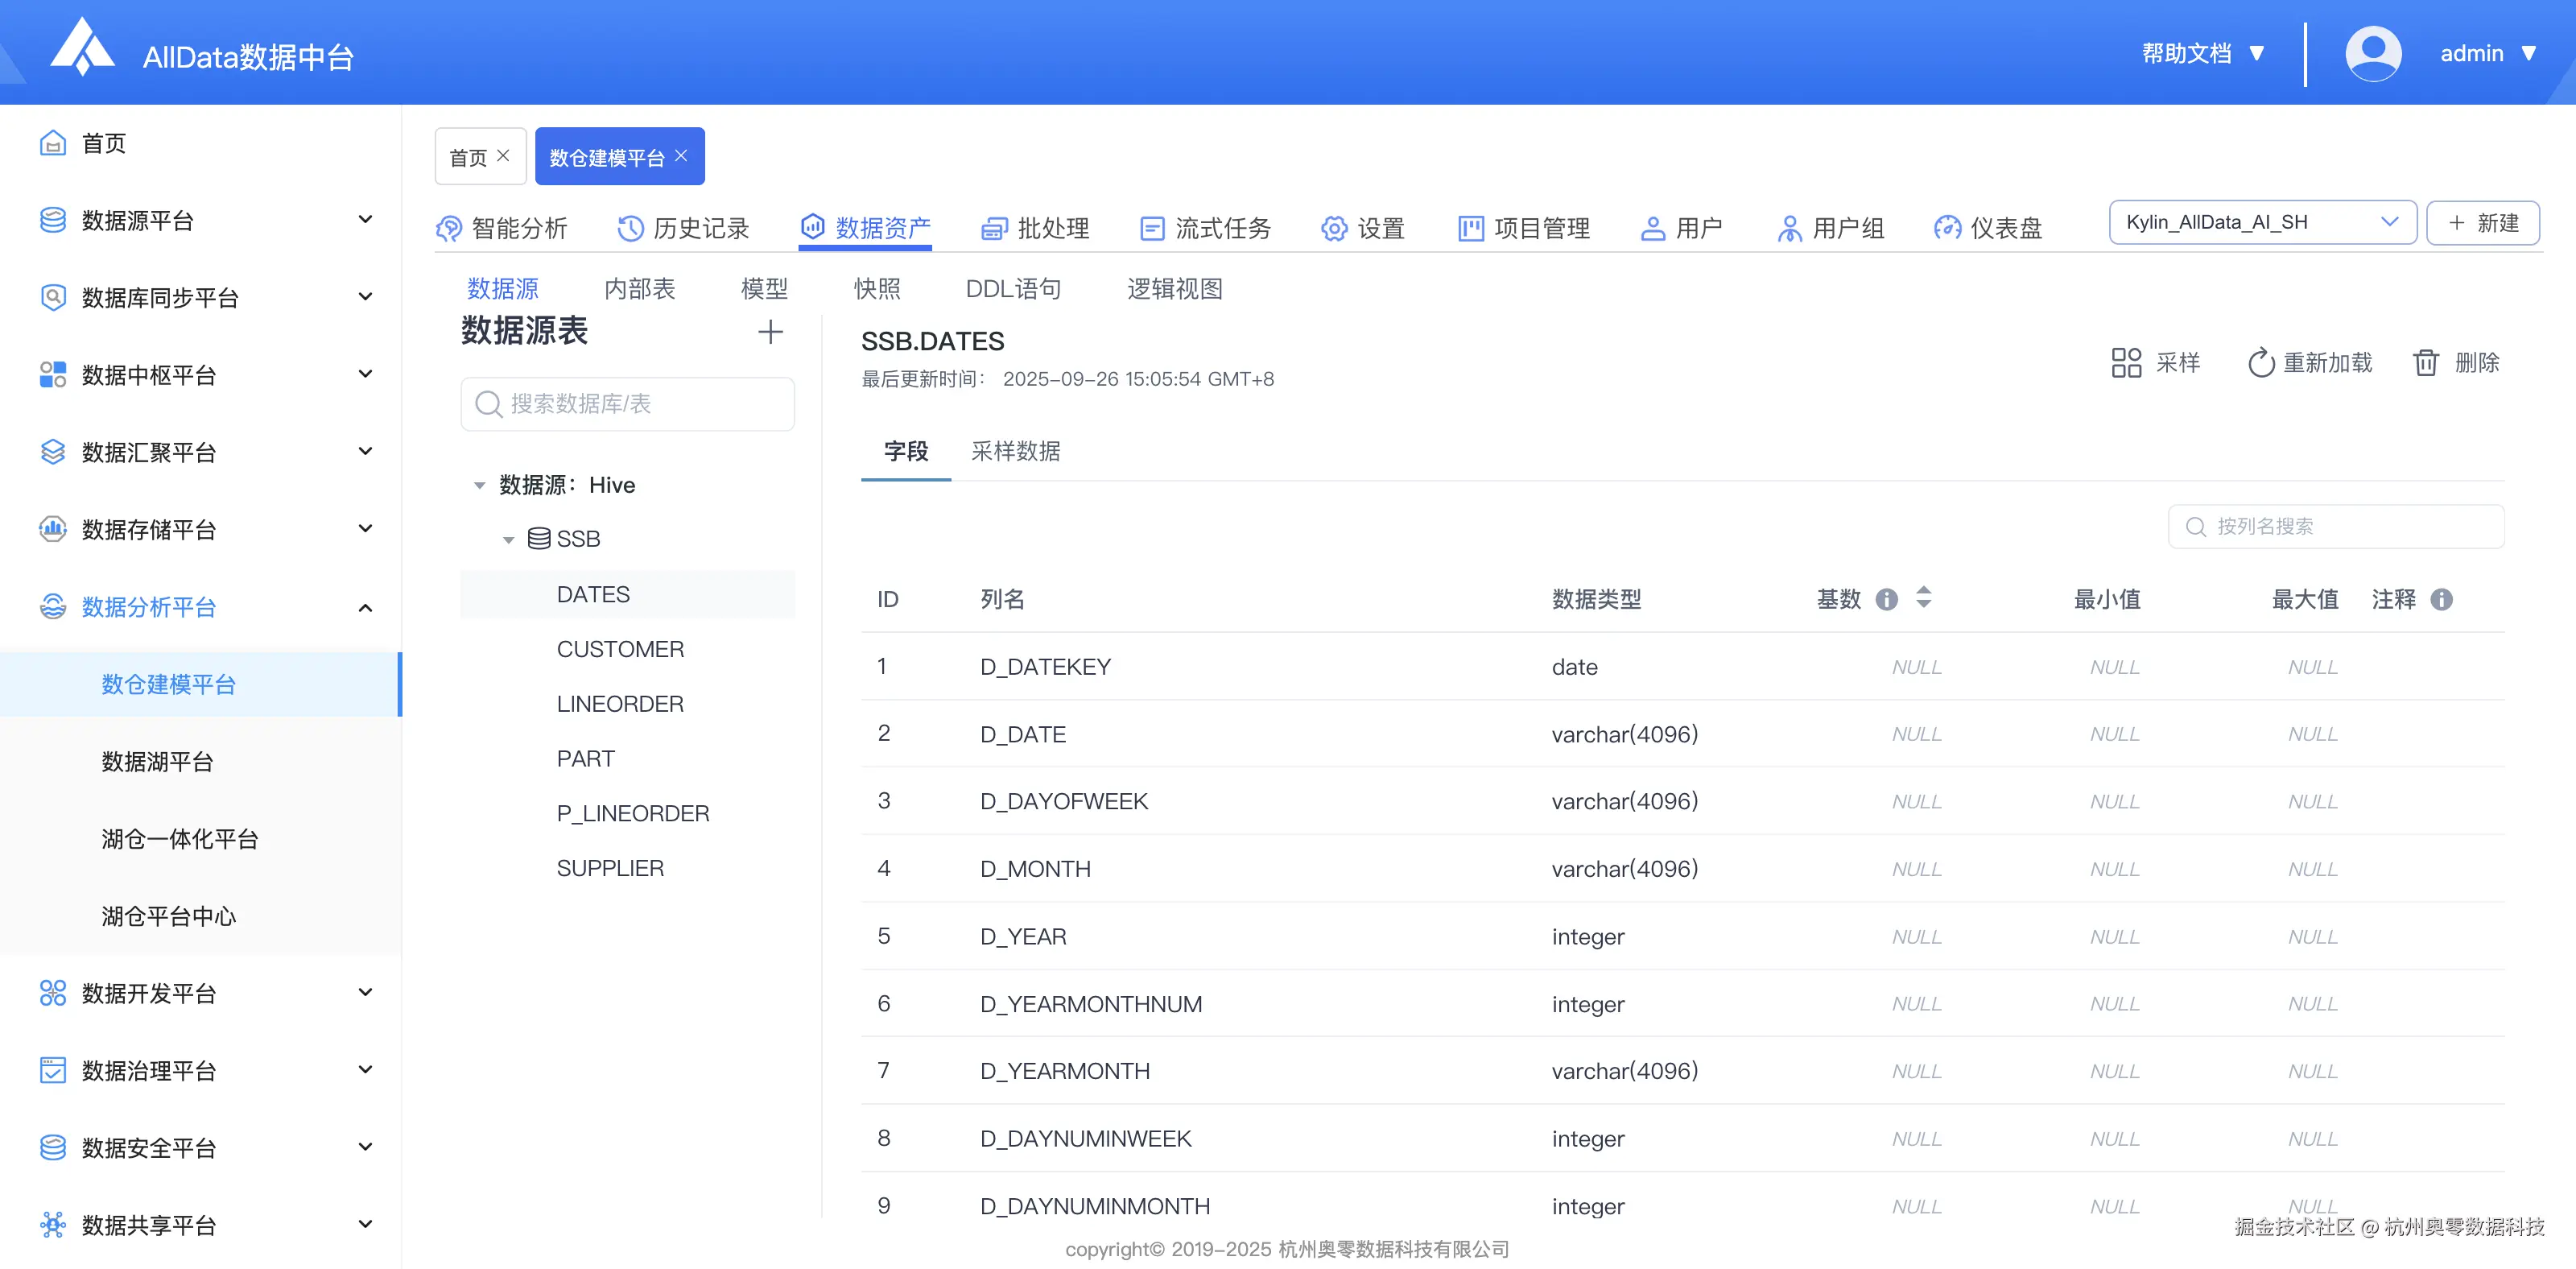
Task: 查看历史记录图标
Action: coord(629,228)
